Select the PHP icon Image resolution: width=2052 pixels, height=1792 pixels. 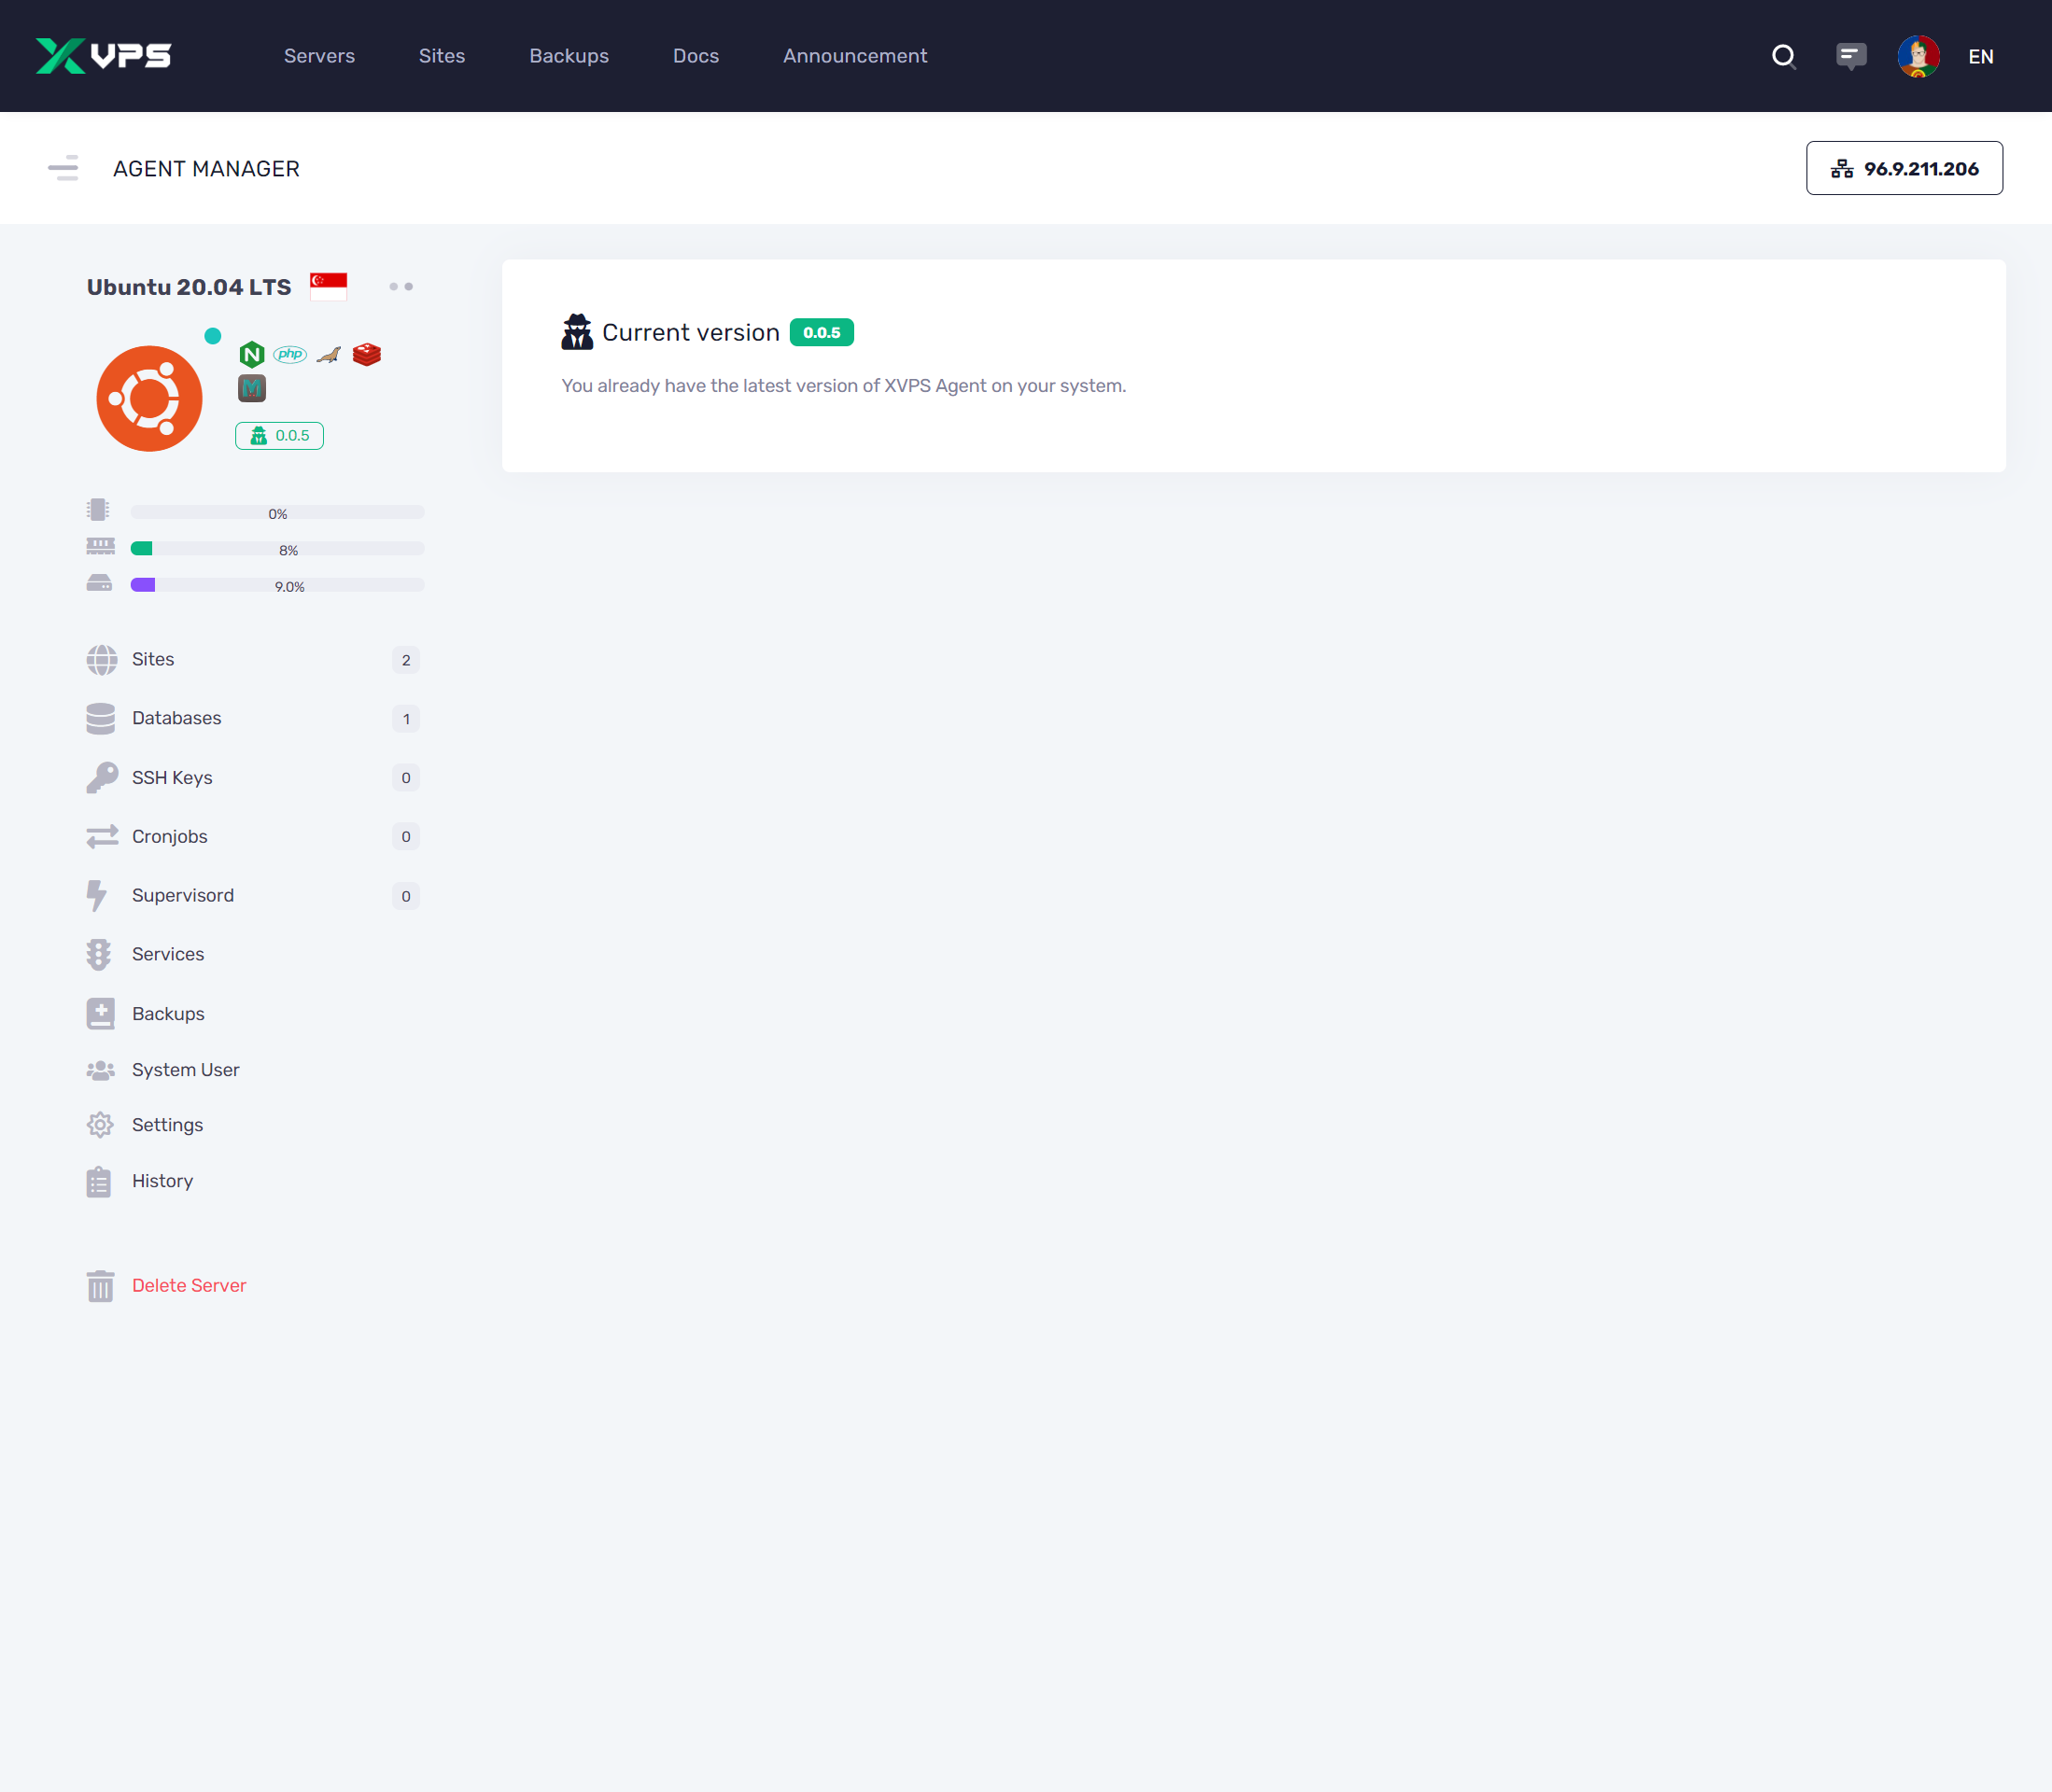coord(291,354)
